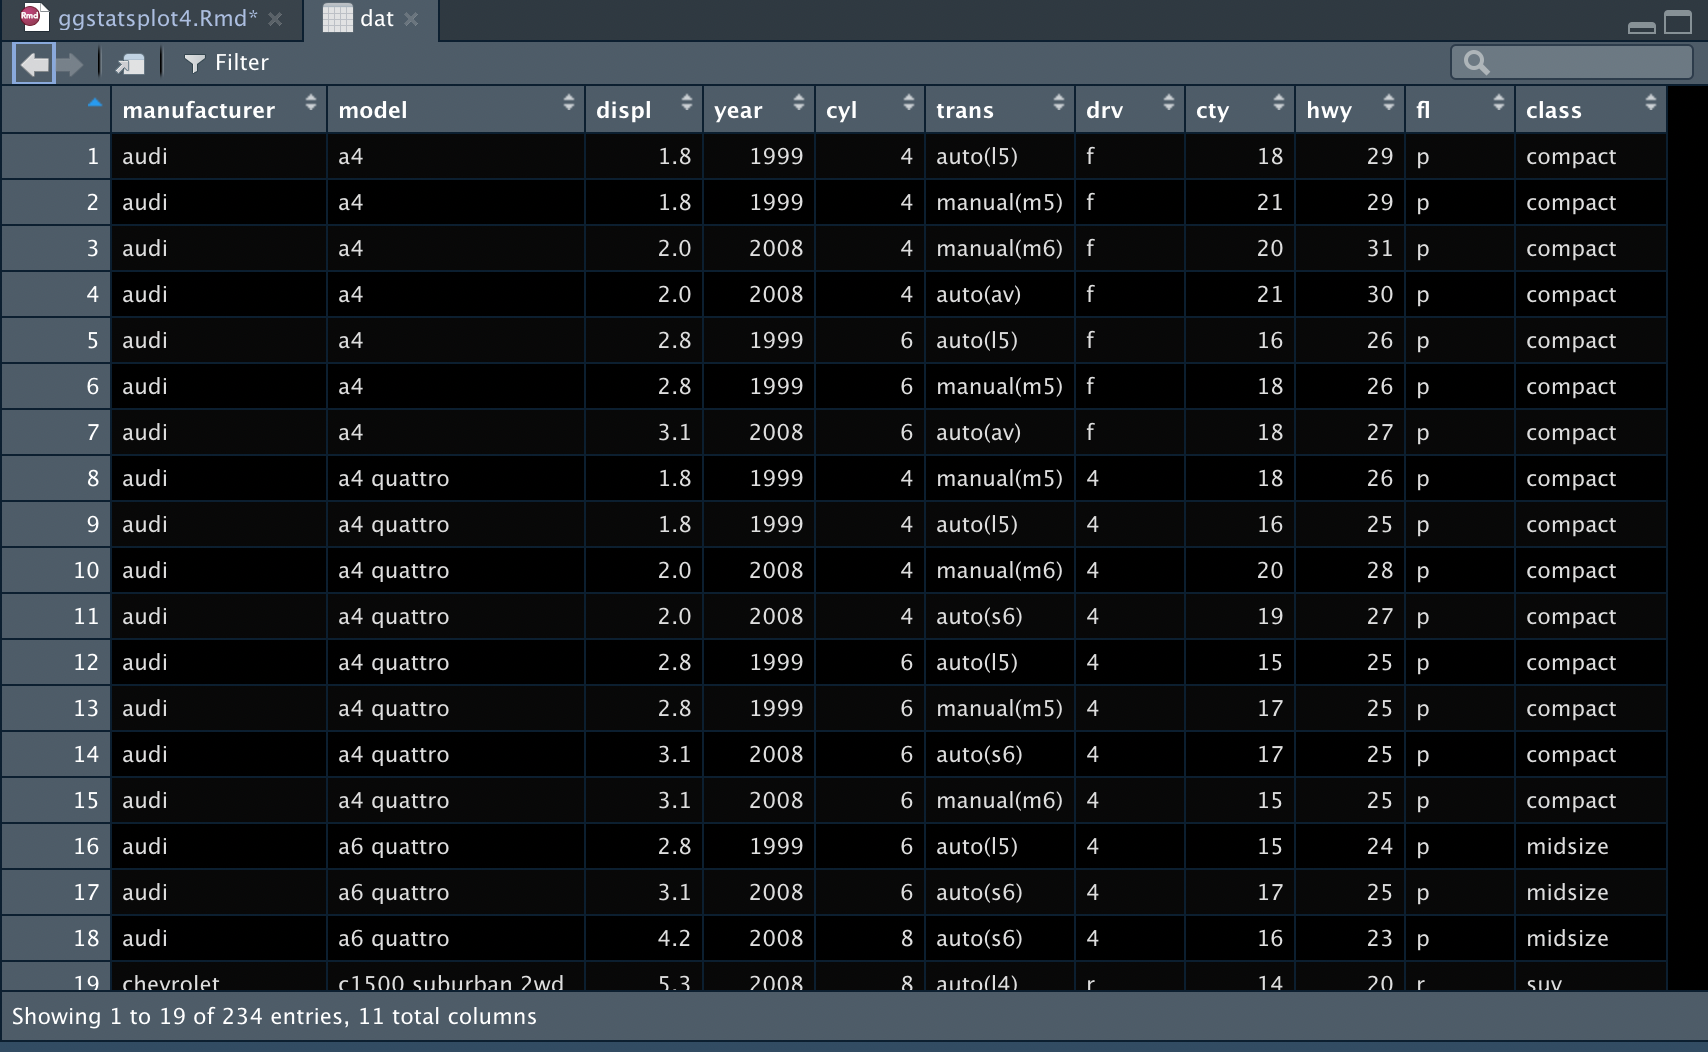
Task: Click cty value 21 in row 2
Action: 1270,202
